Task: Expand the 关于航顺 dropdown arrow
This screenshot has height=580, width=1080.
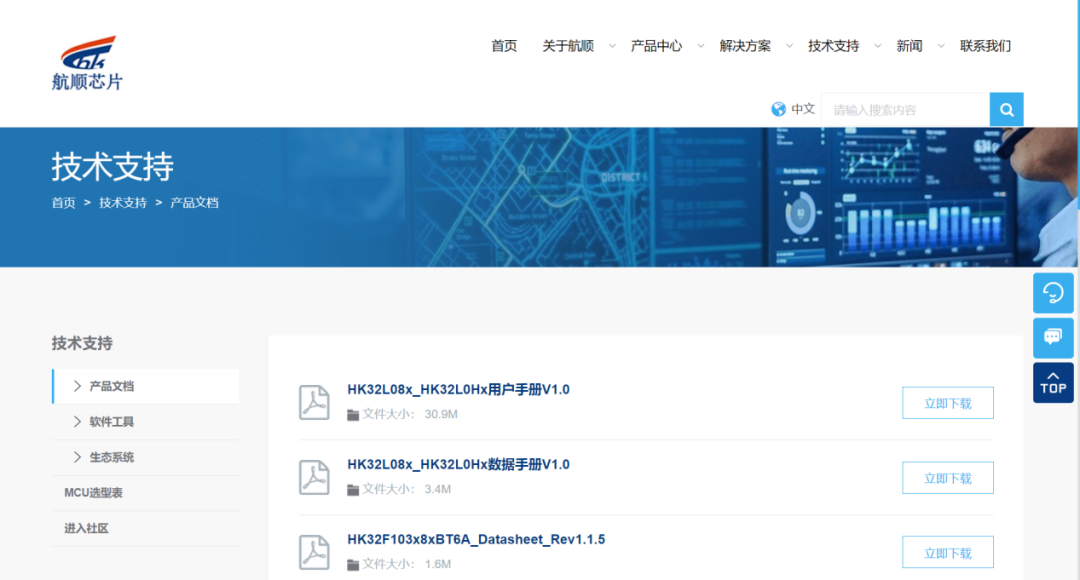Action: pyautogui.click(x=612, y=46)
